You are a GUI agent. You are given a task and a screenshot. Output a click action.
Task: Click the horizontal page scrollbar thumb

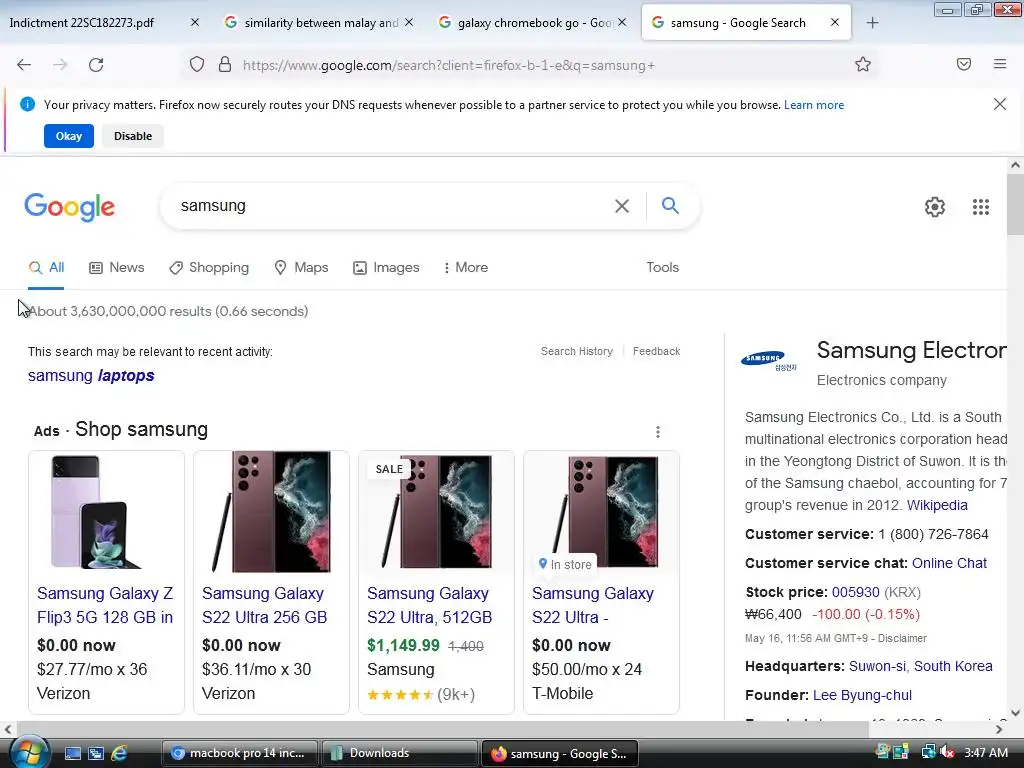[442, 728]
